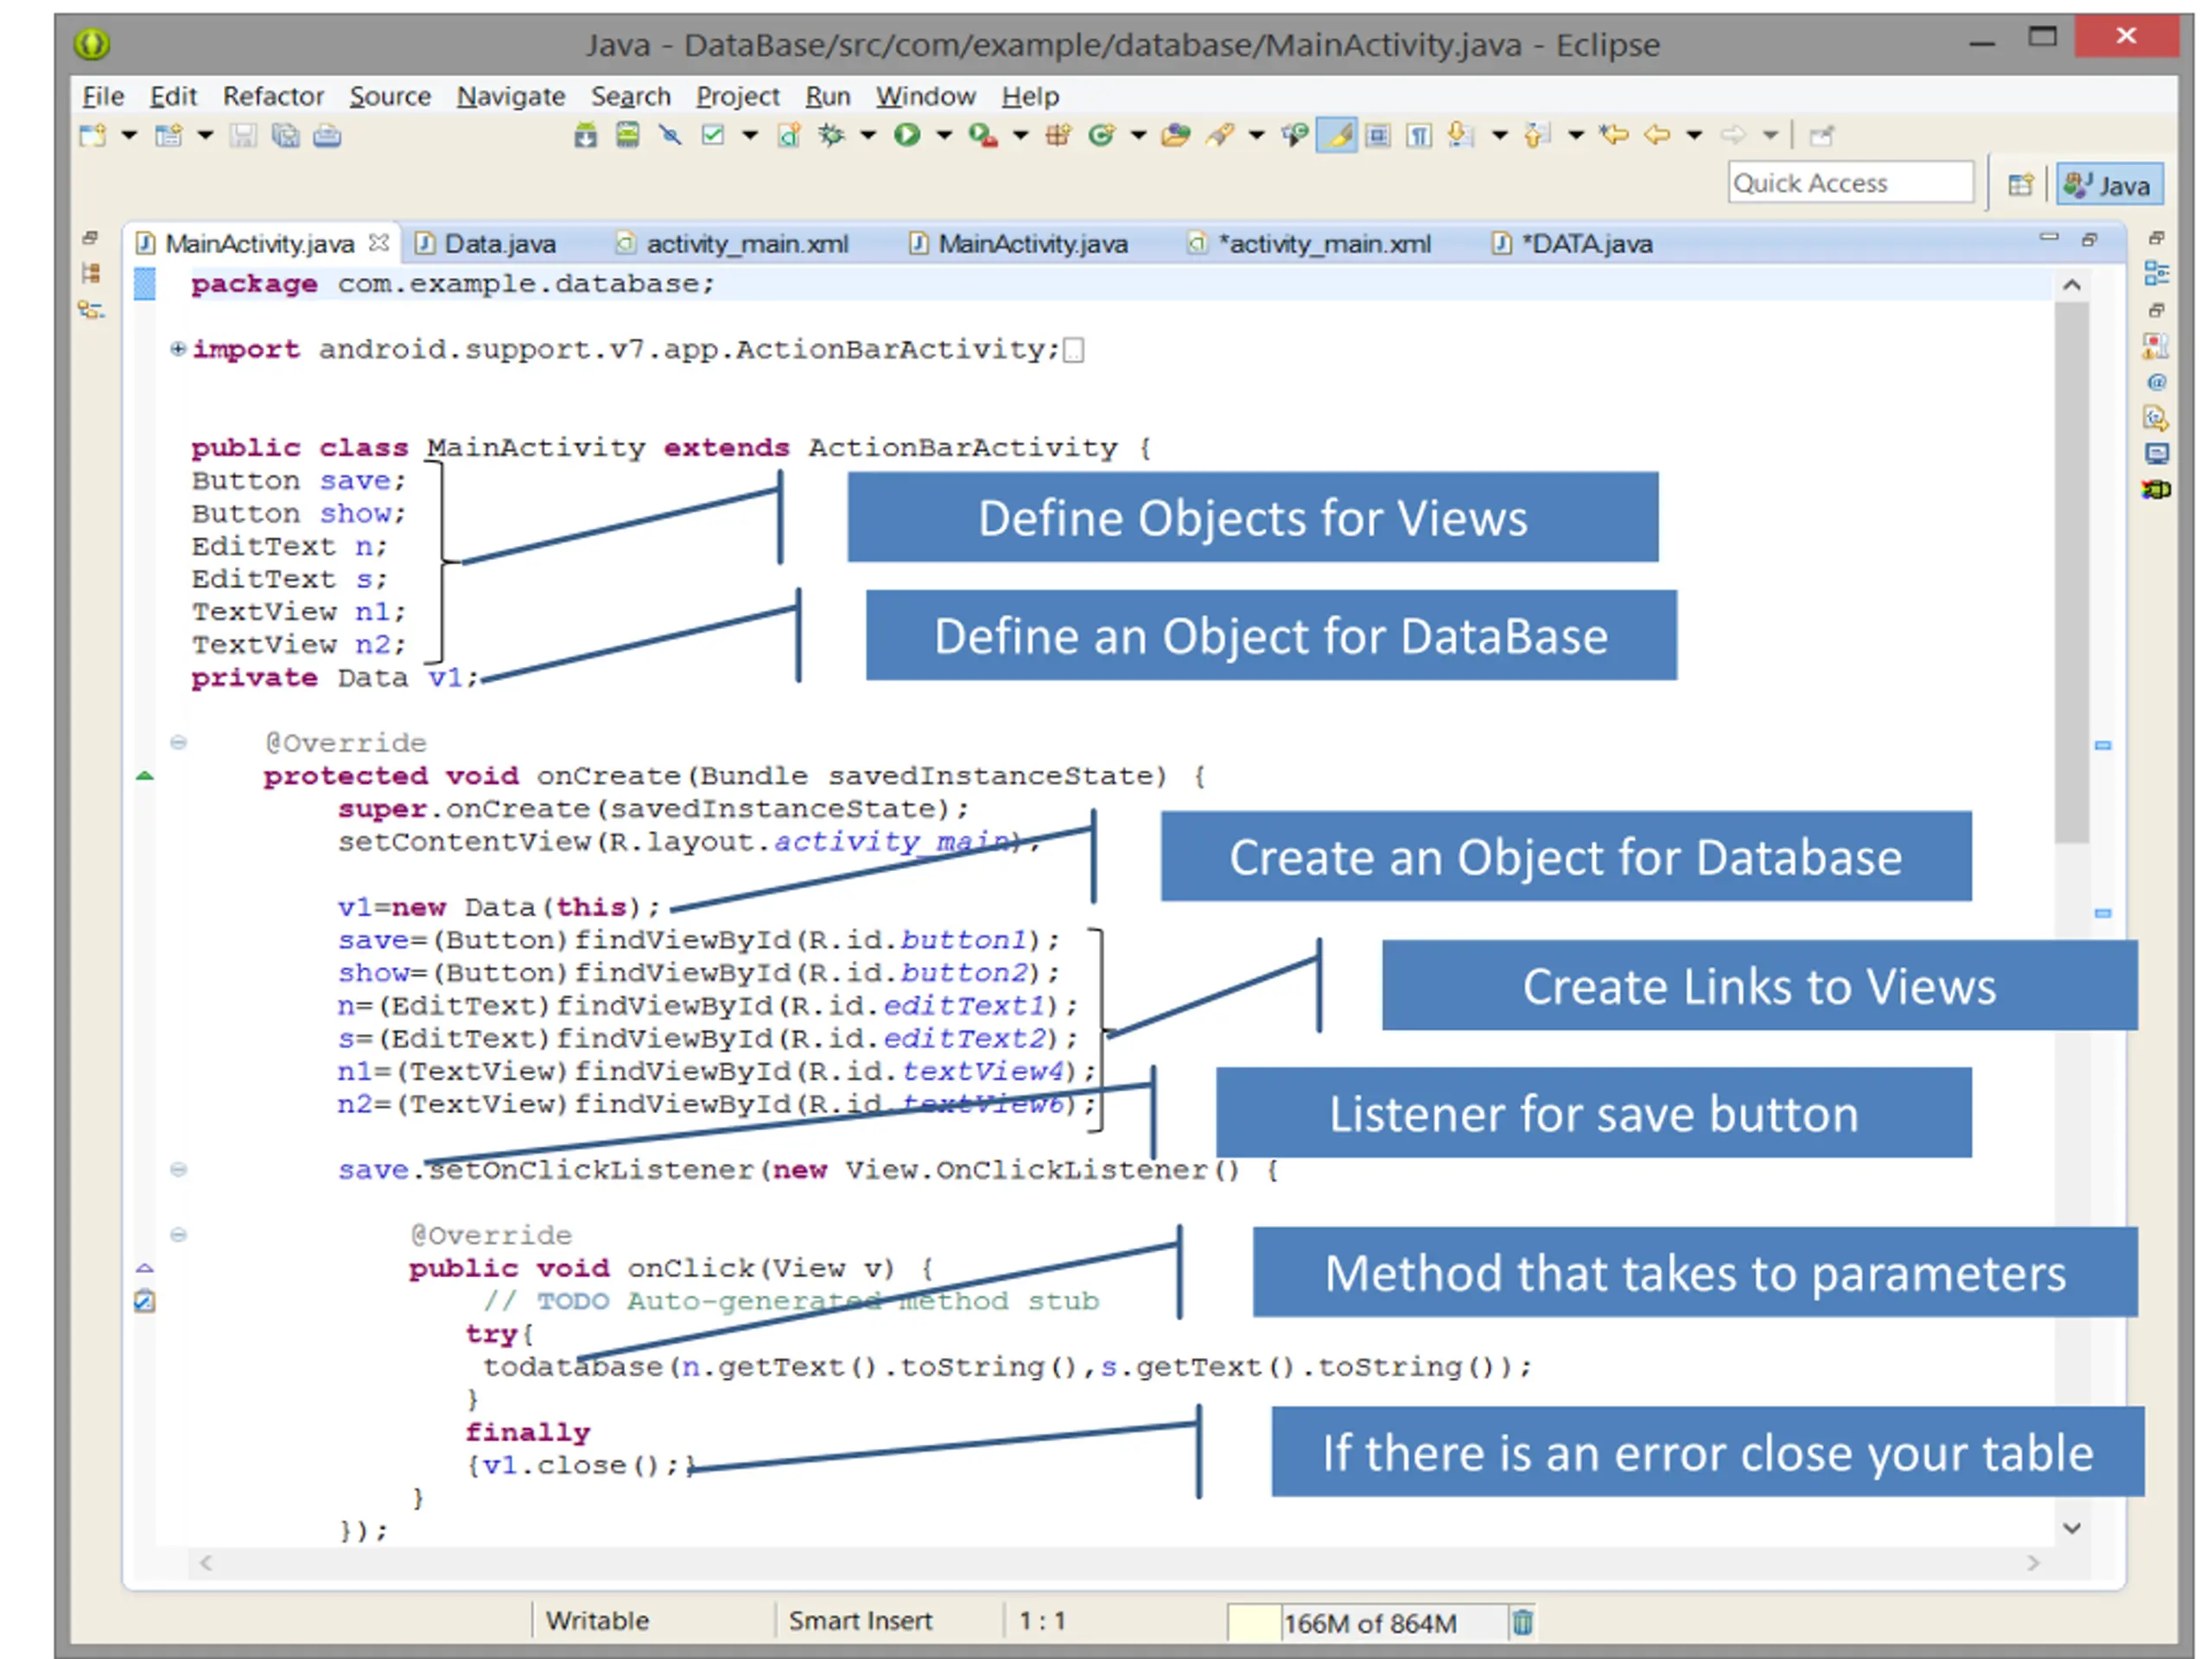Image resolution: width=2212 pixels, height=1659 pixels.
Task: Open the Next Annotation dropdown arrow
Action: (x=1500, y=135)
